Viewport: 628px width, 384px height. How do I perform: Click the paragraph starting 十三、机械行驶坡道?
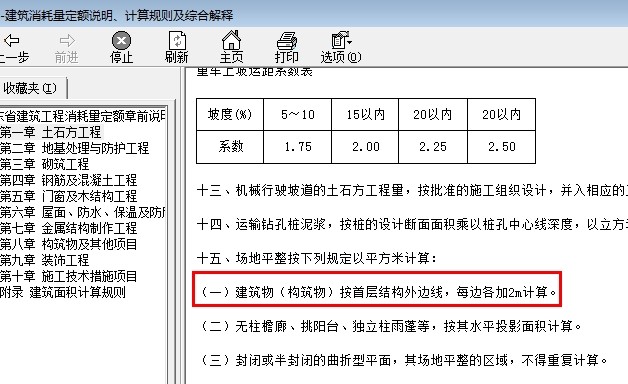(x=412, y=190)
